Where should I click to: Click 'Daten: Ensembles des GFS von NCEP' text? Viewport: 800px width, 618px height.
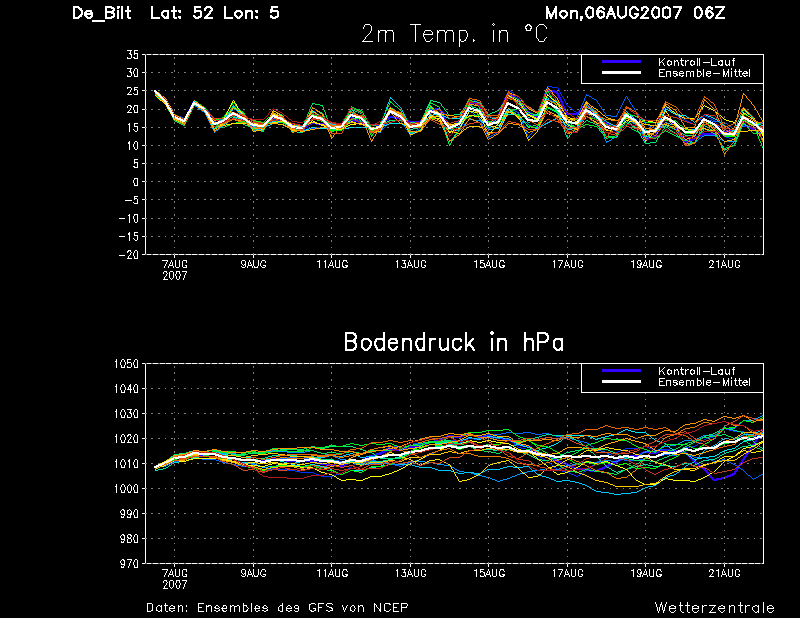click(277, 608)
